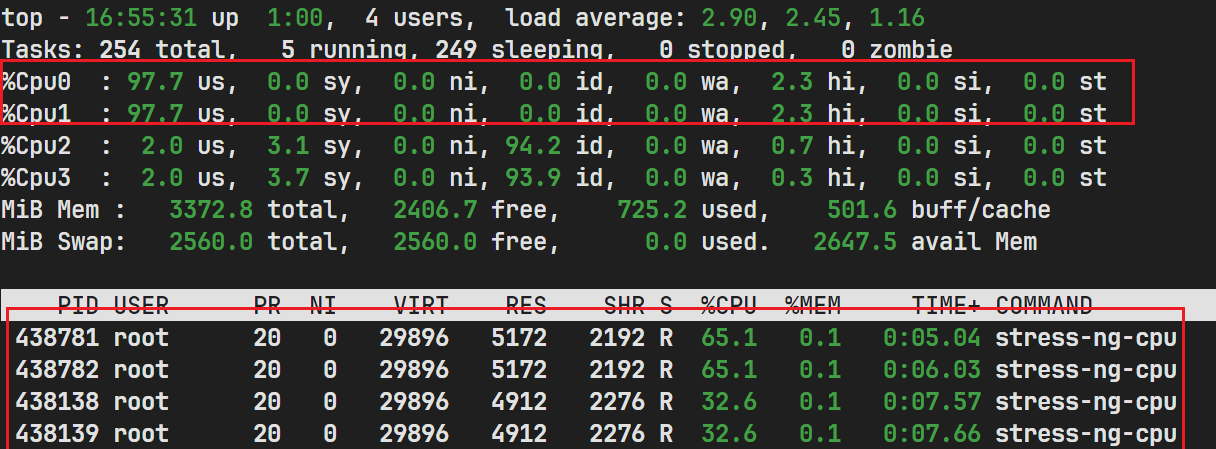Click the TIME+ column header
The height and width of the screenshot is (449, 1216).
945,305
